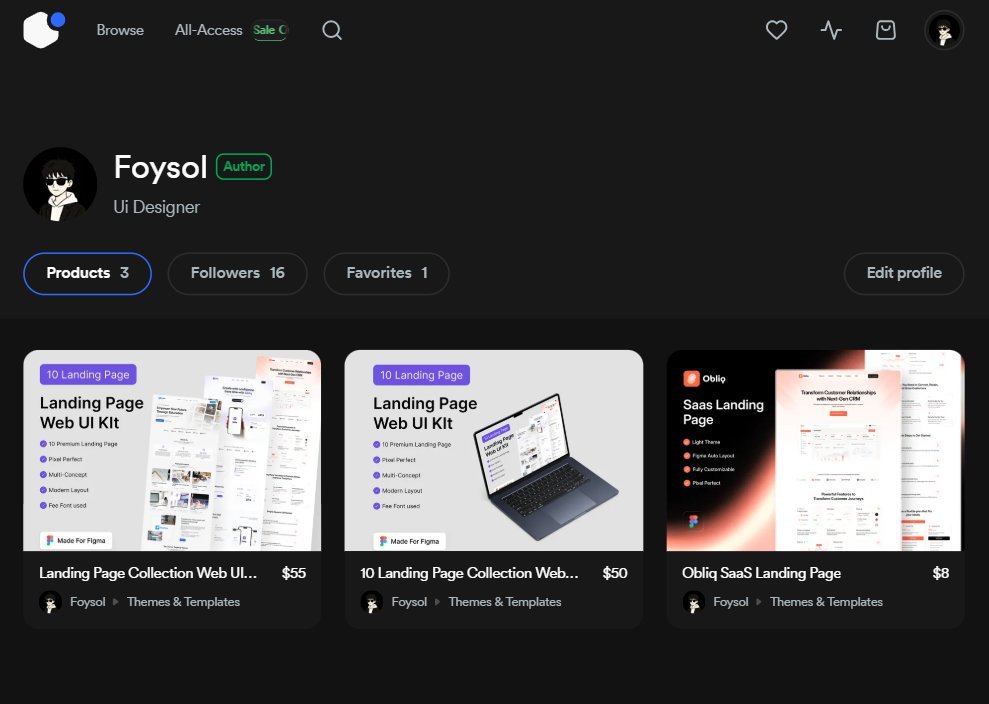Image resolution: width=989 pixels, height=704 pixels.
Task: Open the $55 Landing Page Collection thumbnail
Action: pos(172,450)
